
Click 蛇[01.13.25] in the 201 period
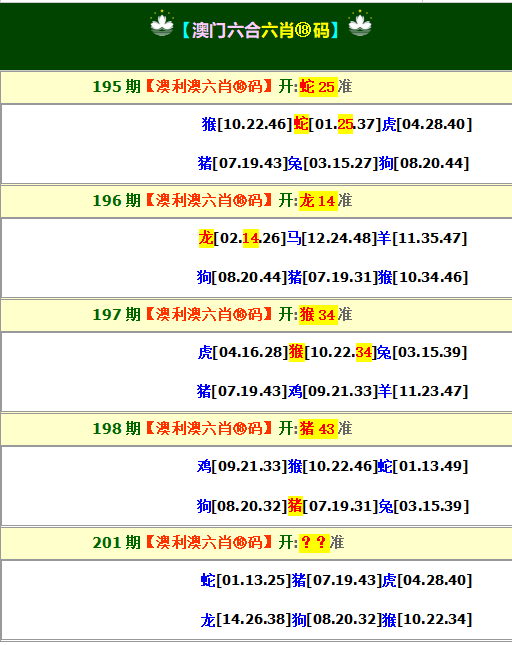click(x=246, y=580)
